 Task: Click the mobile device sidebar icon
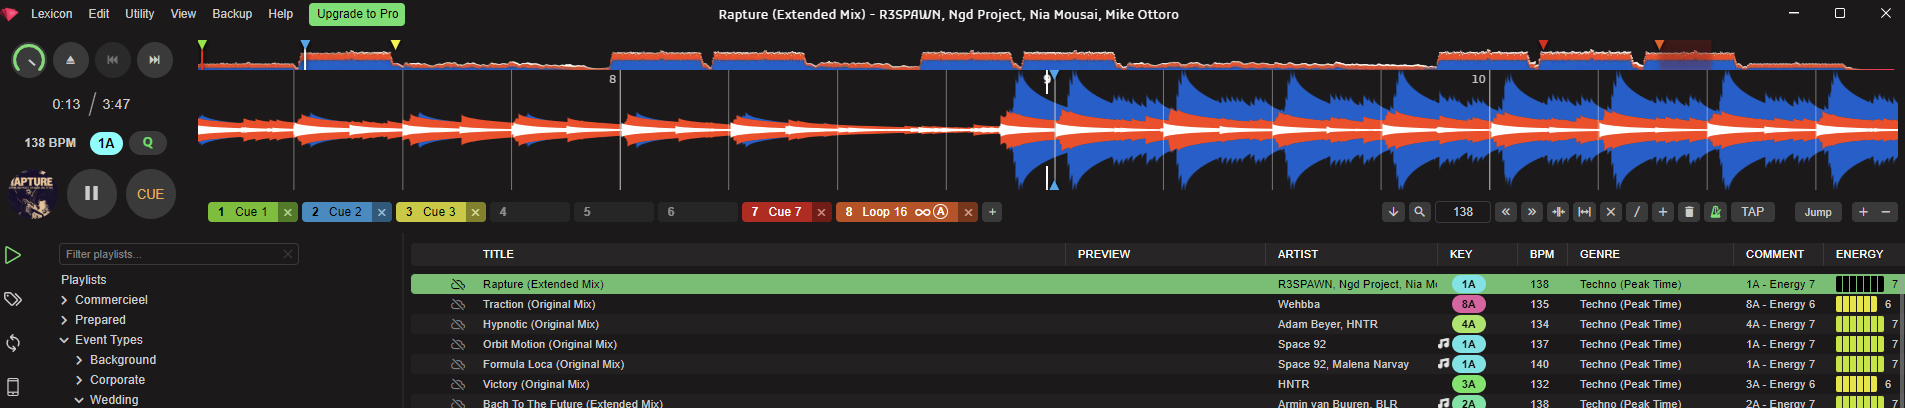(13, 387)
